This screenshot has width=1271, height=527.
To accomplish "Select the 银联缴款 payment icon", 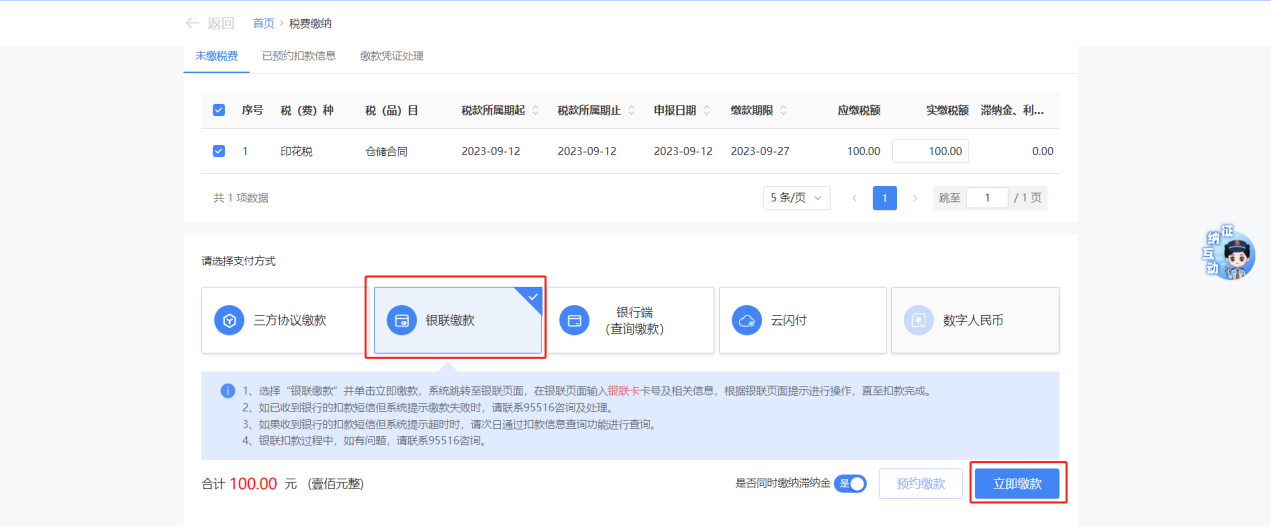I will [402, 321].
